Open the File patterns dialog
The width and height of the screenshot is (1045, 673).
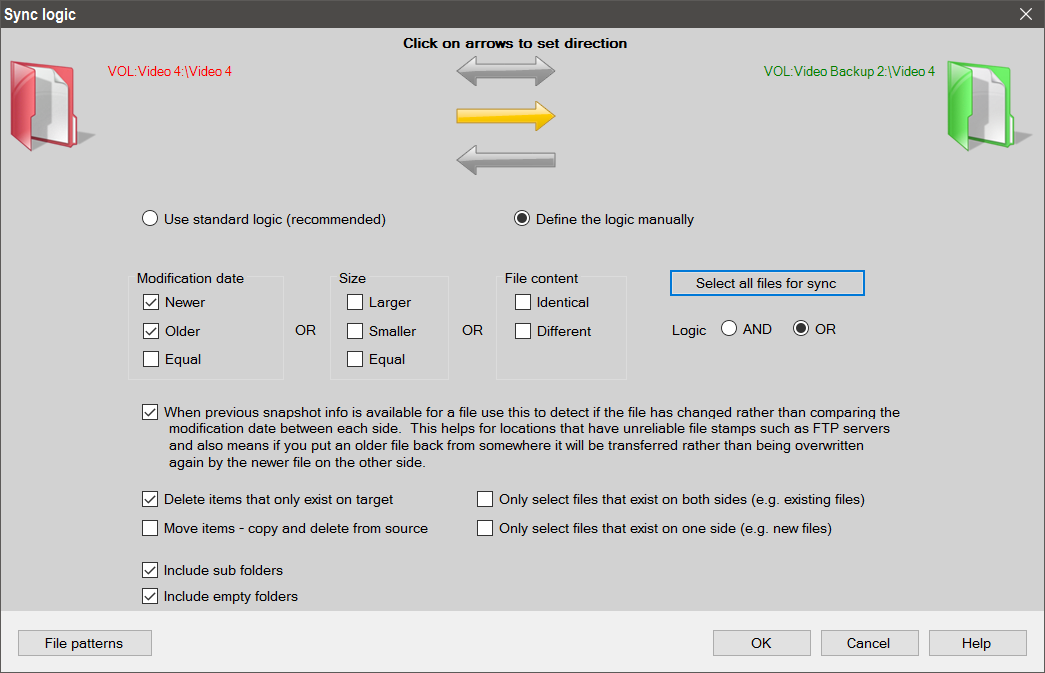tap(84, 643)
